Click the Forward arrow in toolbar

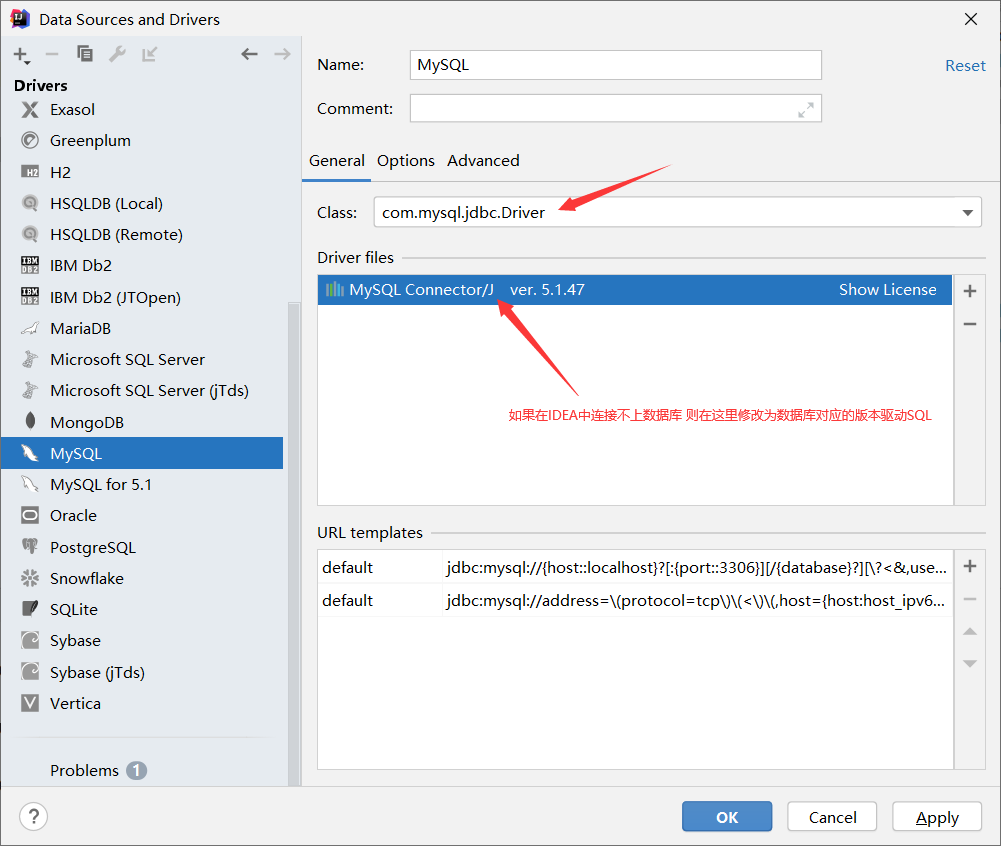(282, 54)
